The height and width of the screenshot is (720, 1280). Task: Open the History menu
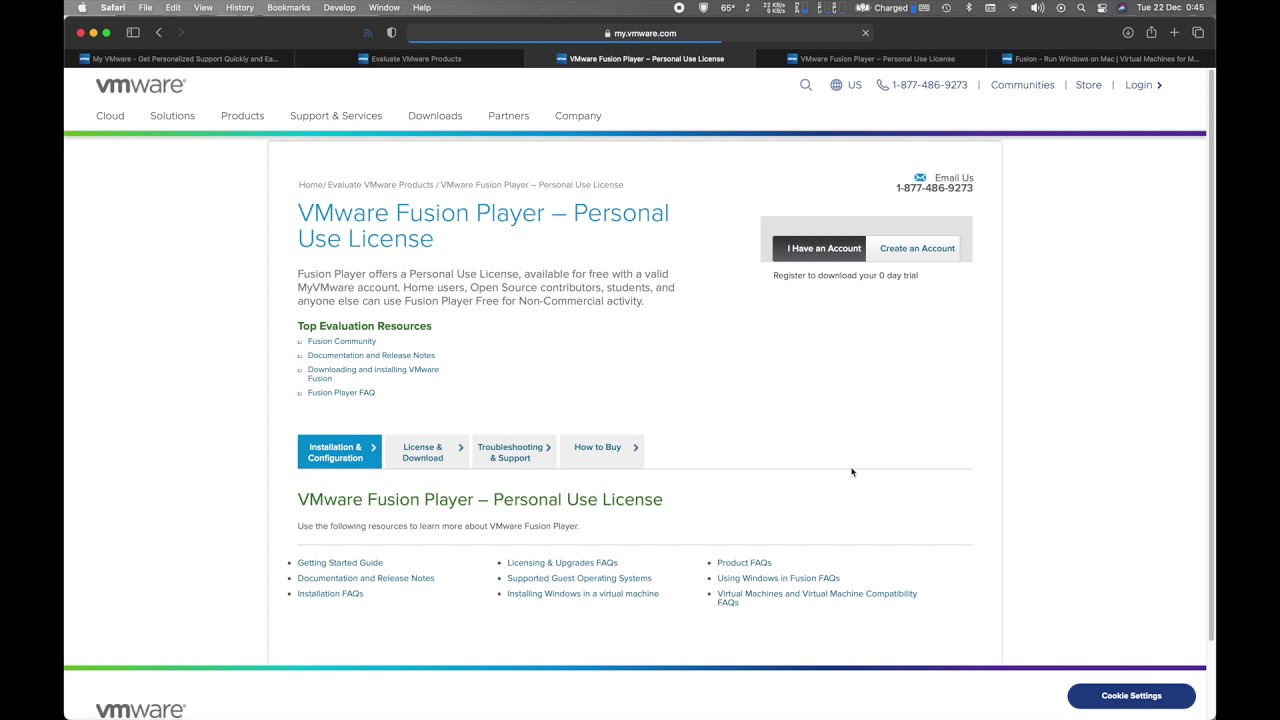pos(240,8)
